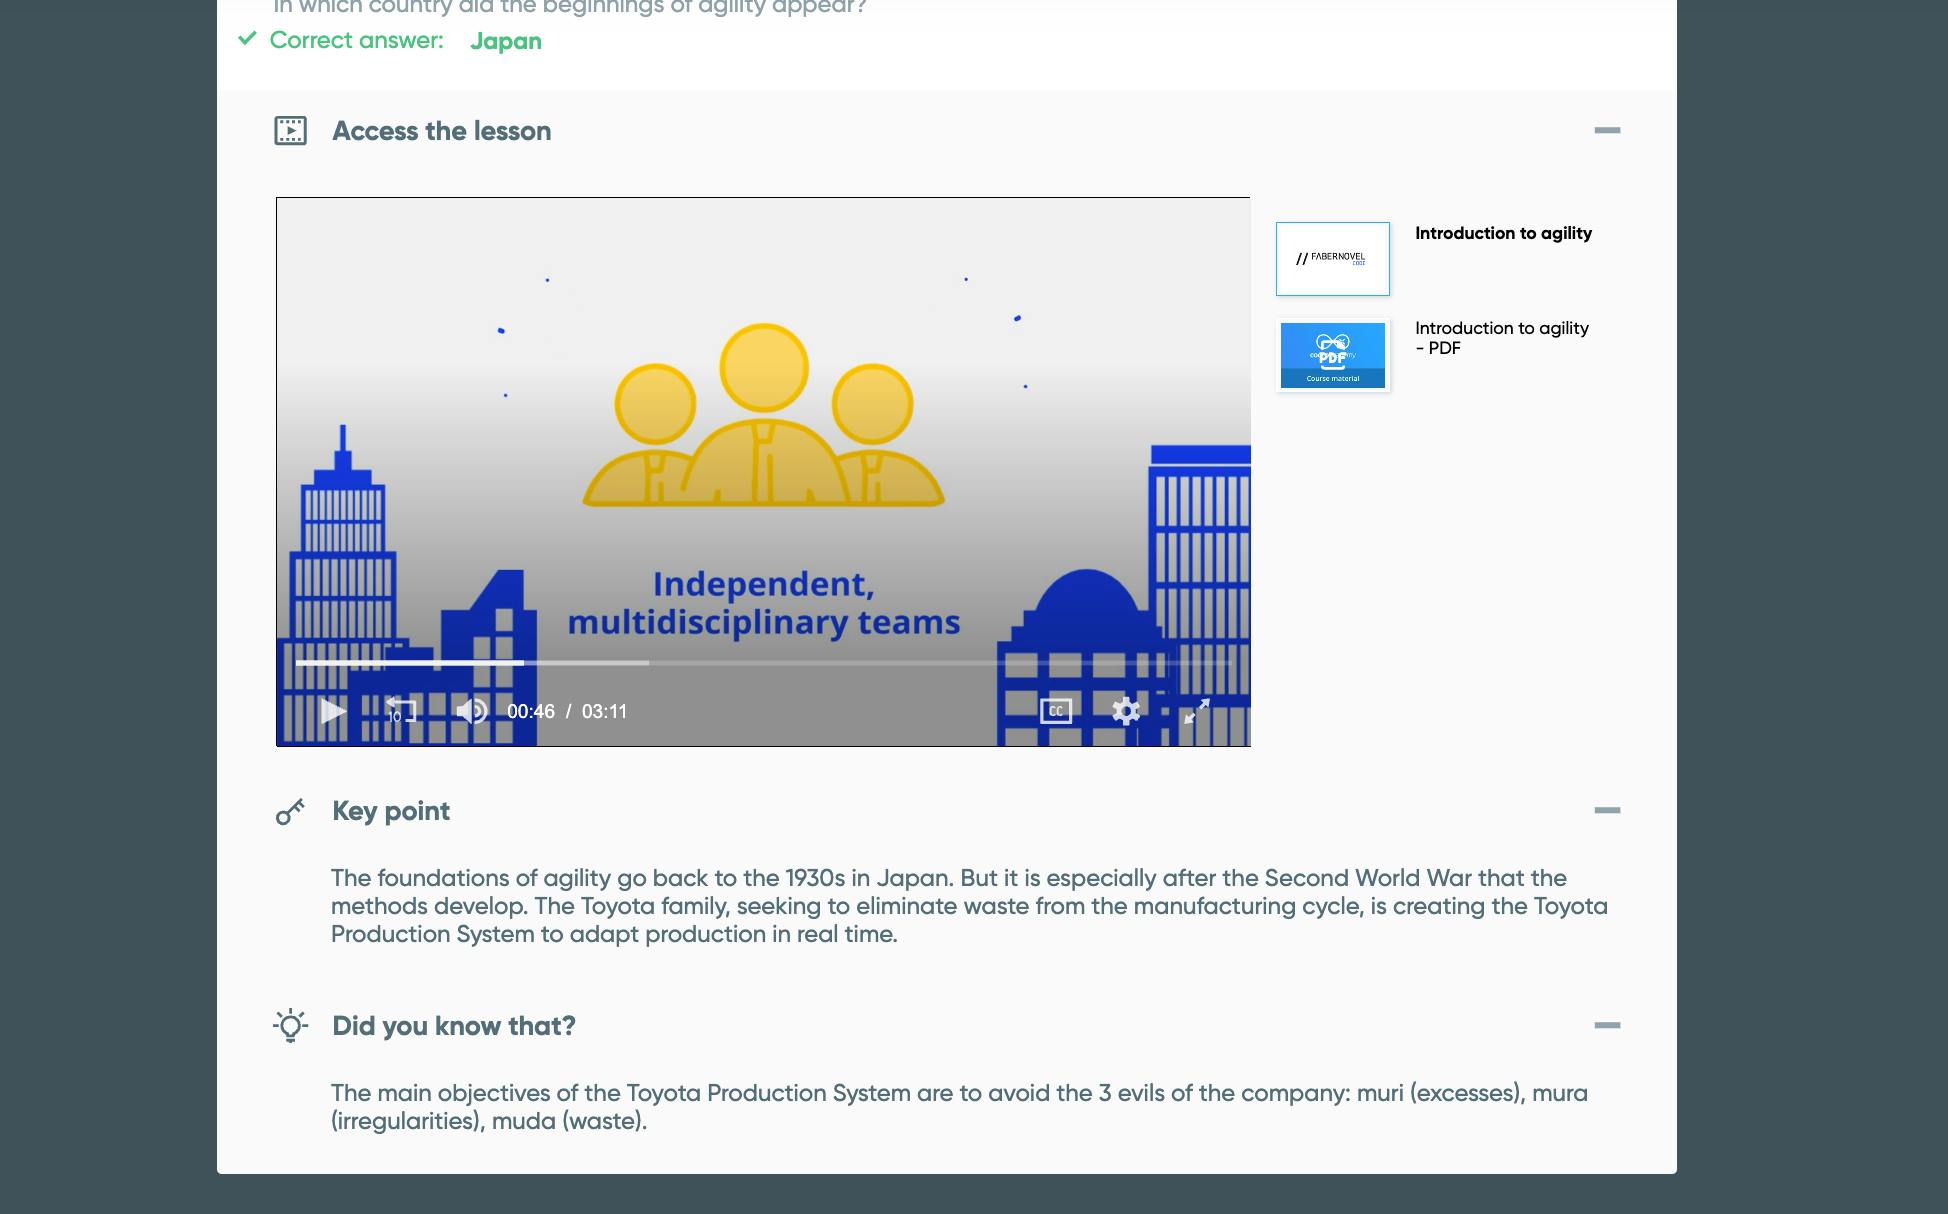This screenshot has width=1948, height=1214.
Task: Mute the video volume
Action: click(x=471, y=711)
